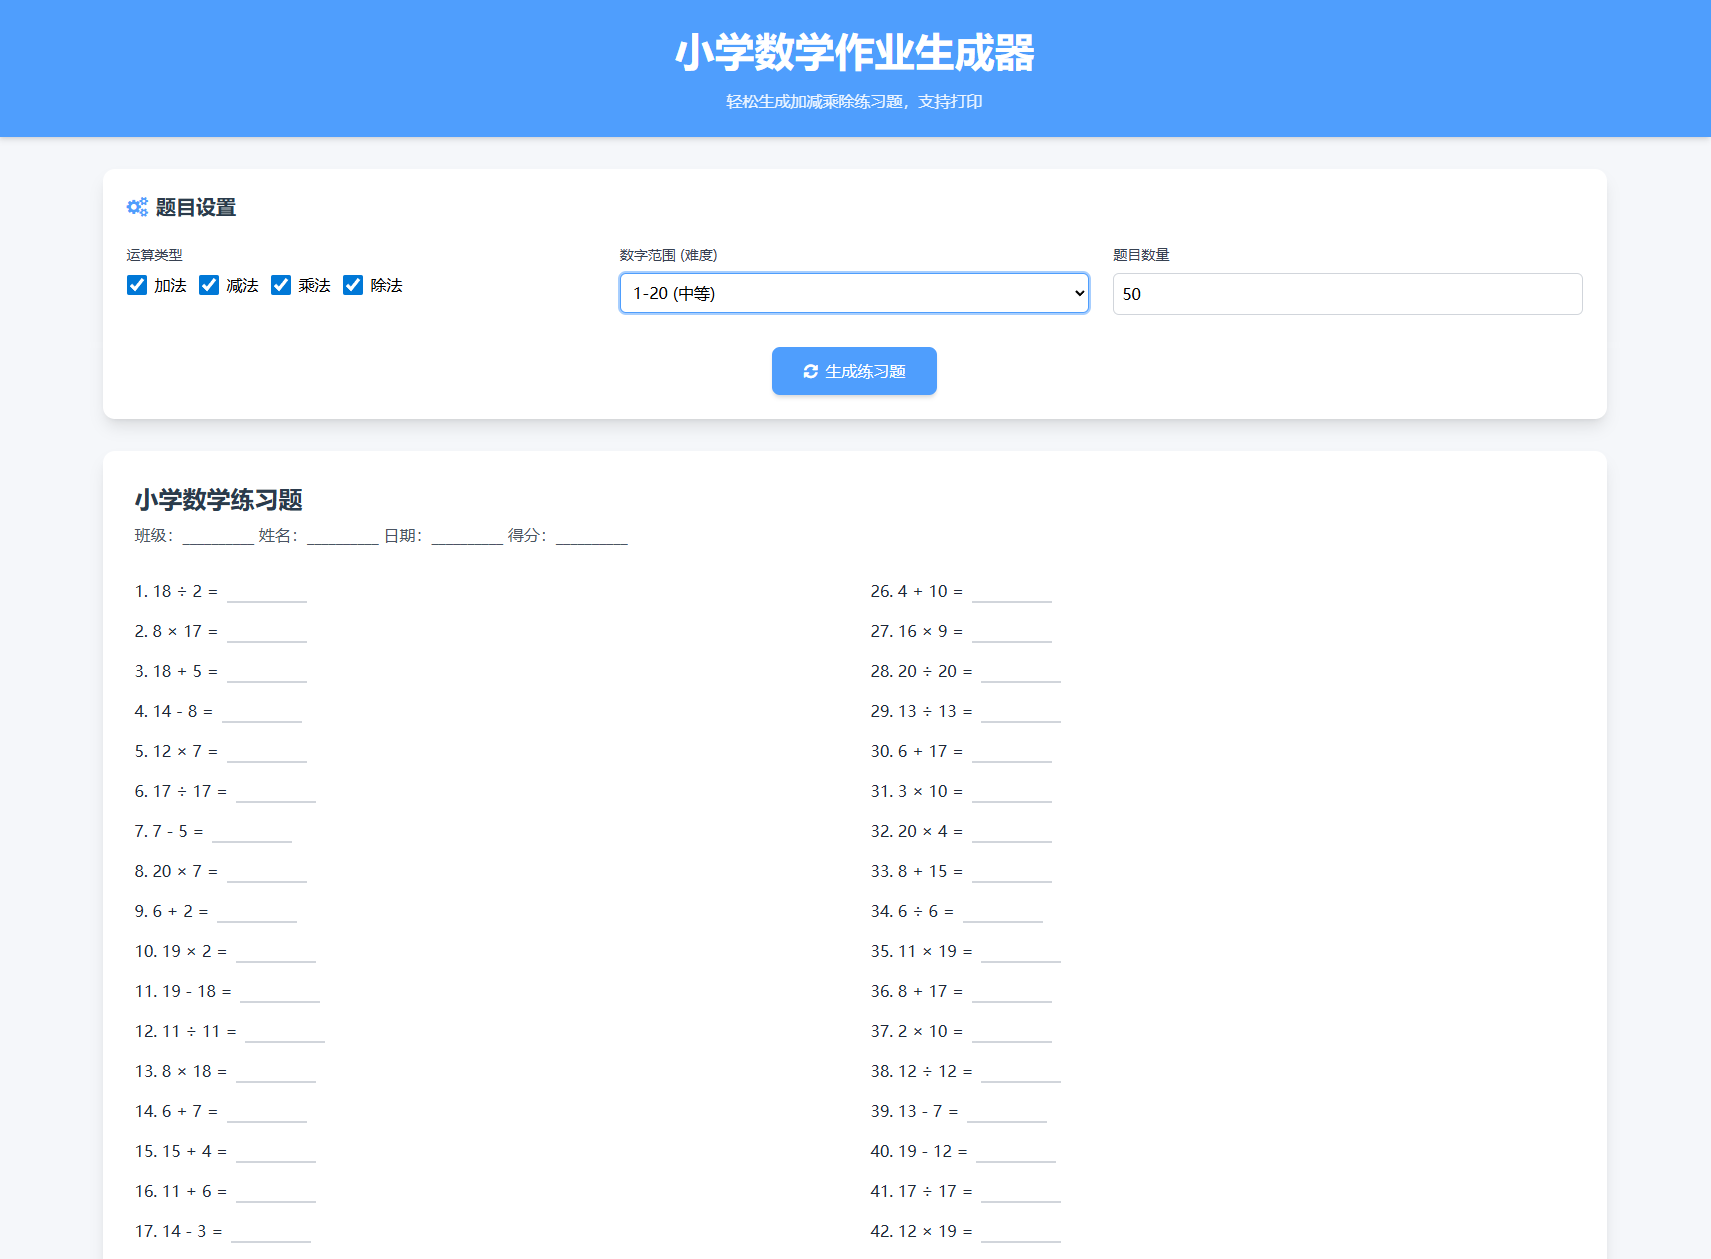Click the refresh icon inside 生成练习题 button
The image size is (1711, 1259).
pos(812,371)
